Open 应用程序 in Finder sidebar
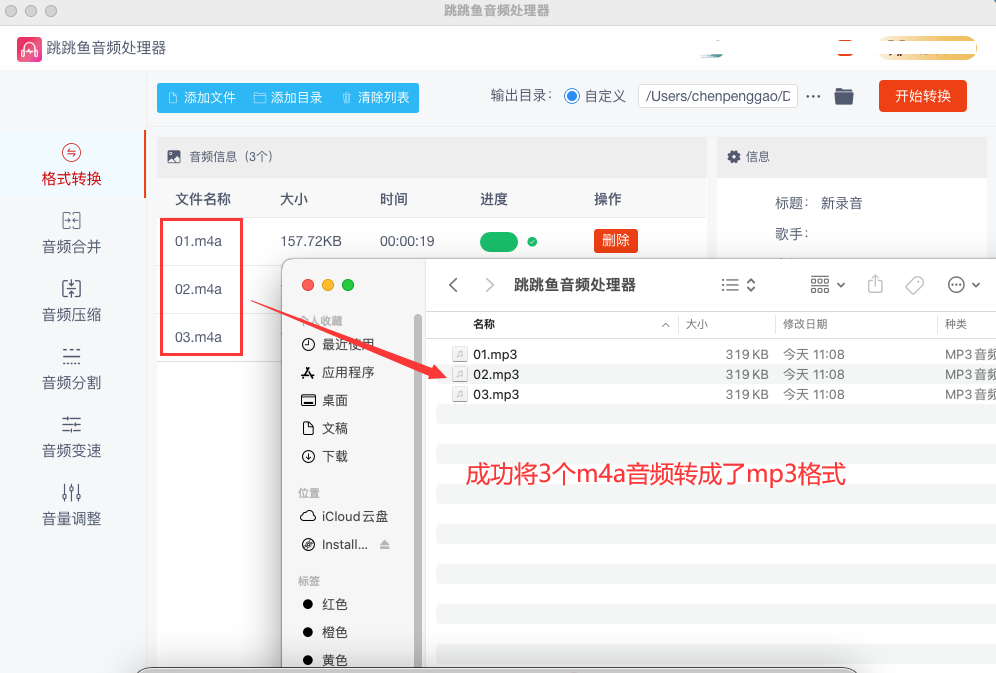 [x=347, y=373]
